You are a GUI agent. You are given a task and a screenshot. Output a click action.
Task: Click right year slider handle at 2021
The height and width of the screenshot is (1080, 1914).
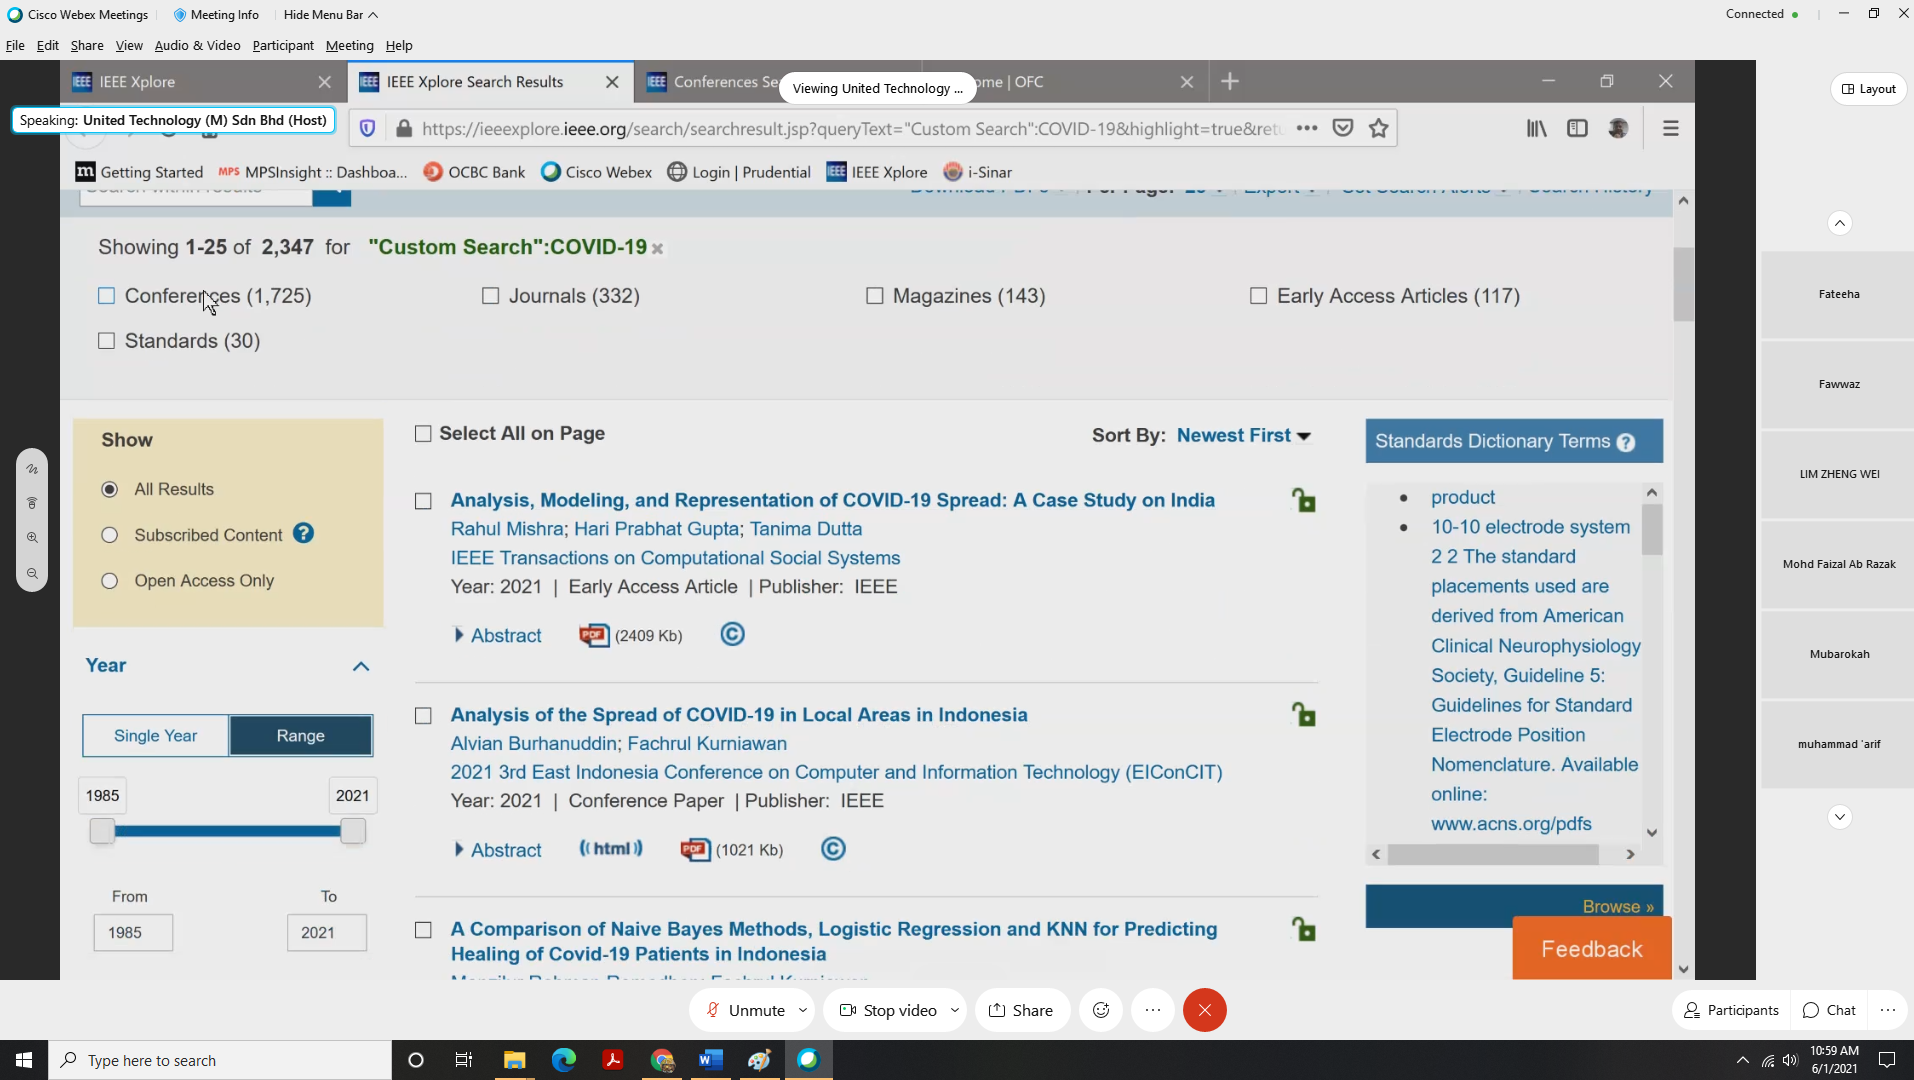tap(353, 831)
